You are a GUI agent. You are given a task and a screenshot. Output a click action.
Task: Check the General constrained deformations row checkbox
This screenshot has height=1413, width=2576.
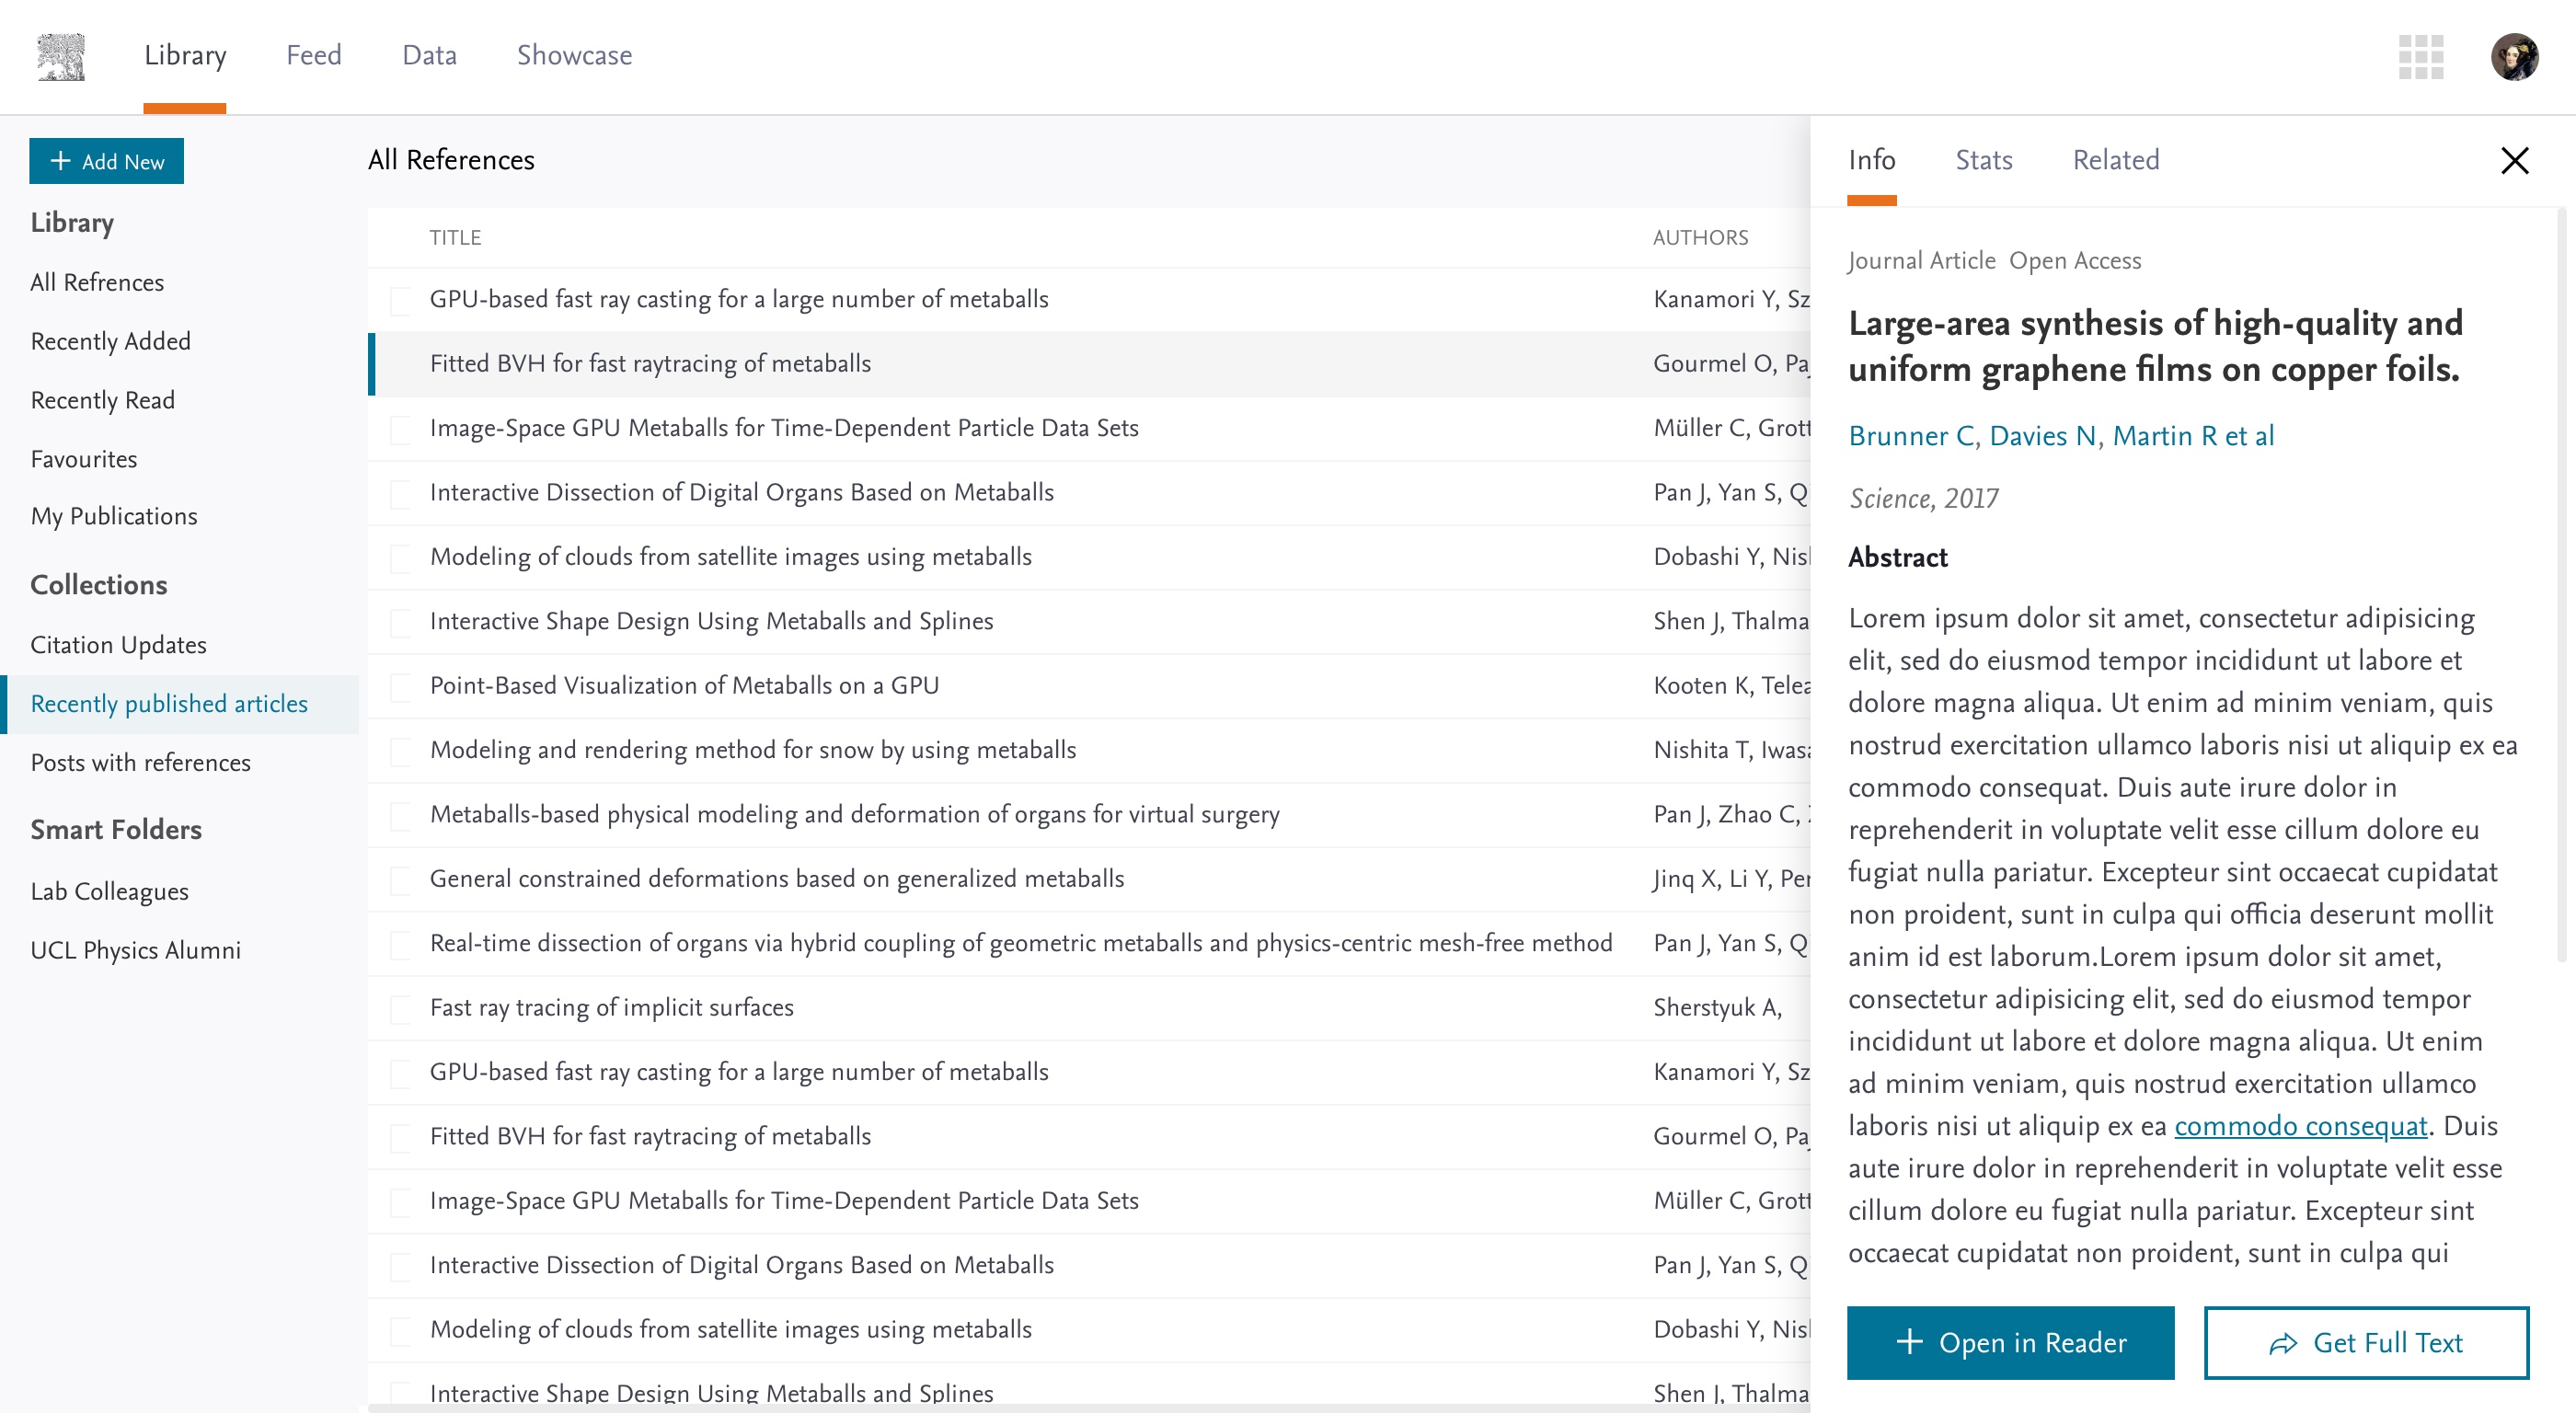click(x=400, y=879)
